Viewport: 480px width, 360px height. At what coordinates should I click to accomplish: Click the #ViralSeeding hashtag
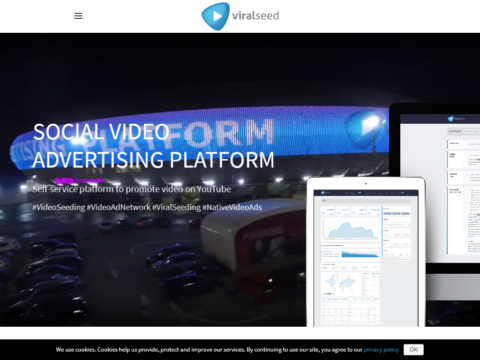coord(176,207)
